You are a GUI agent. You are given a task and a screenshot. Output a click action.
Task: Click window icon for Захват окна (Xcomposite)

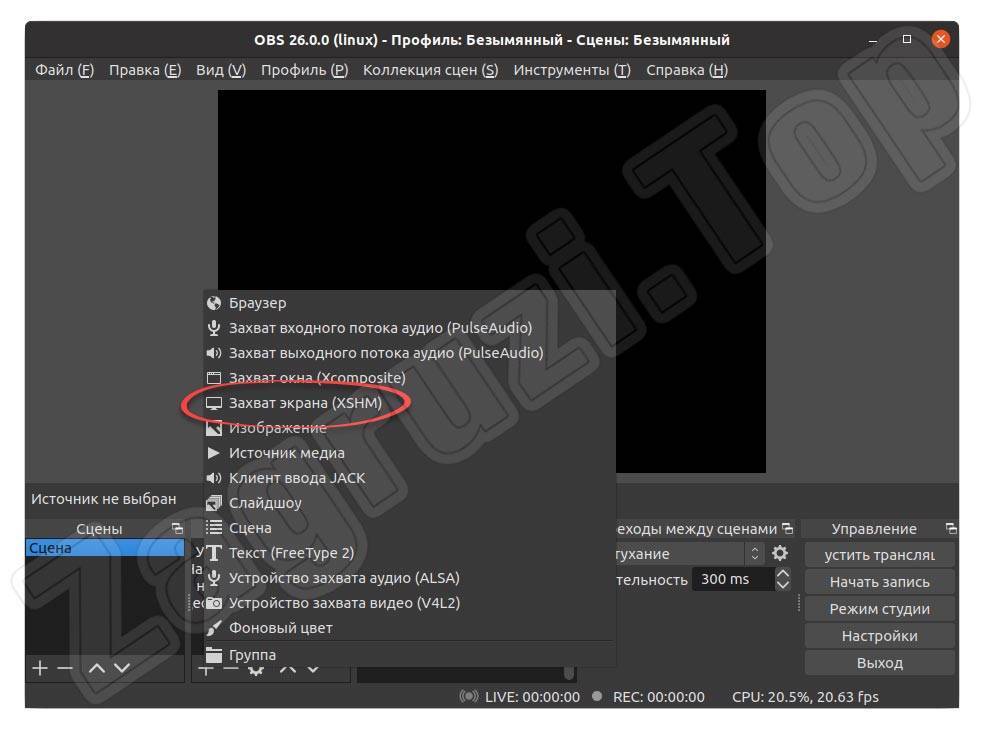coord(214,378)
